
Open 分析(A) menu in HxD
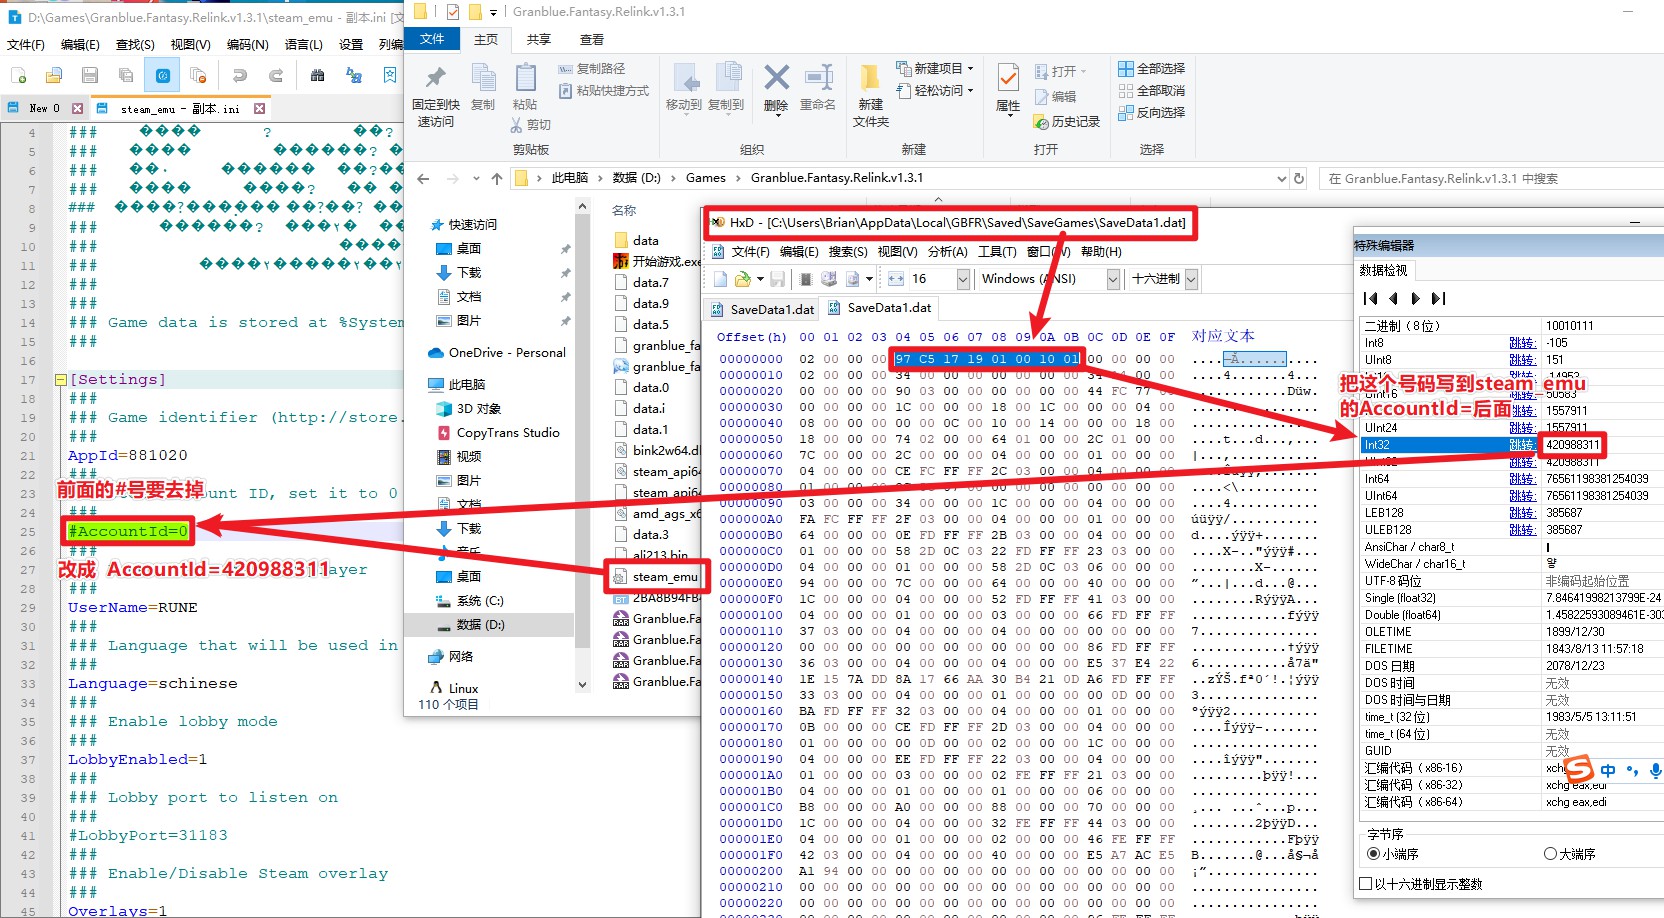[x=947, y=252]
